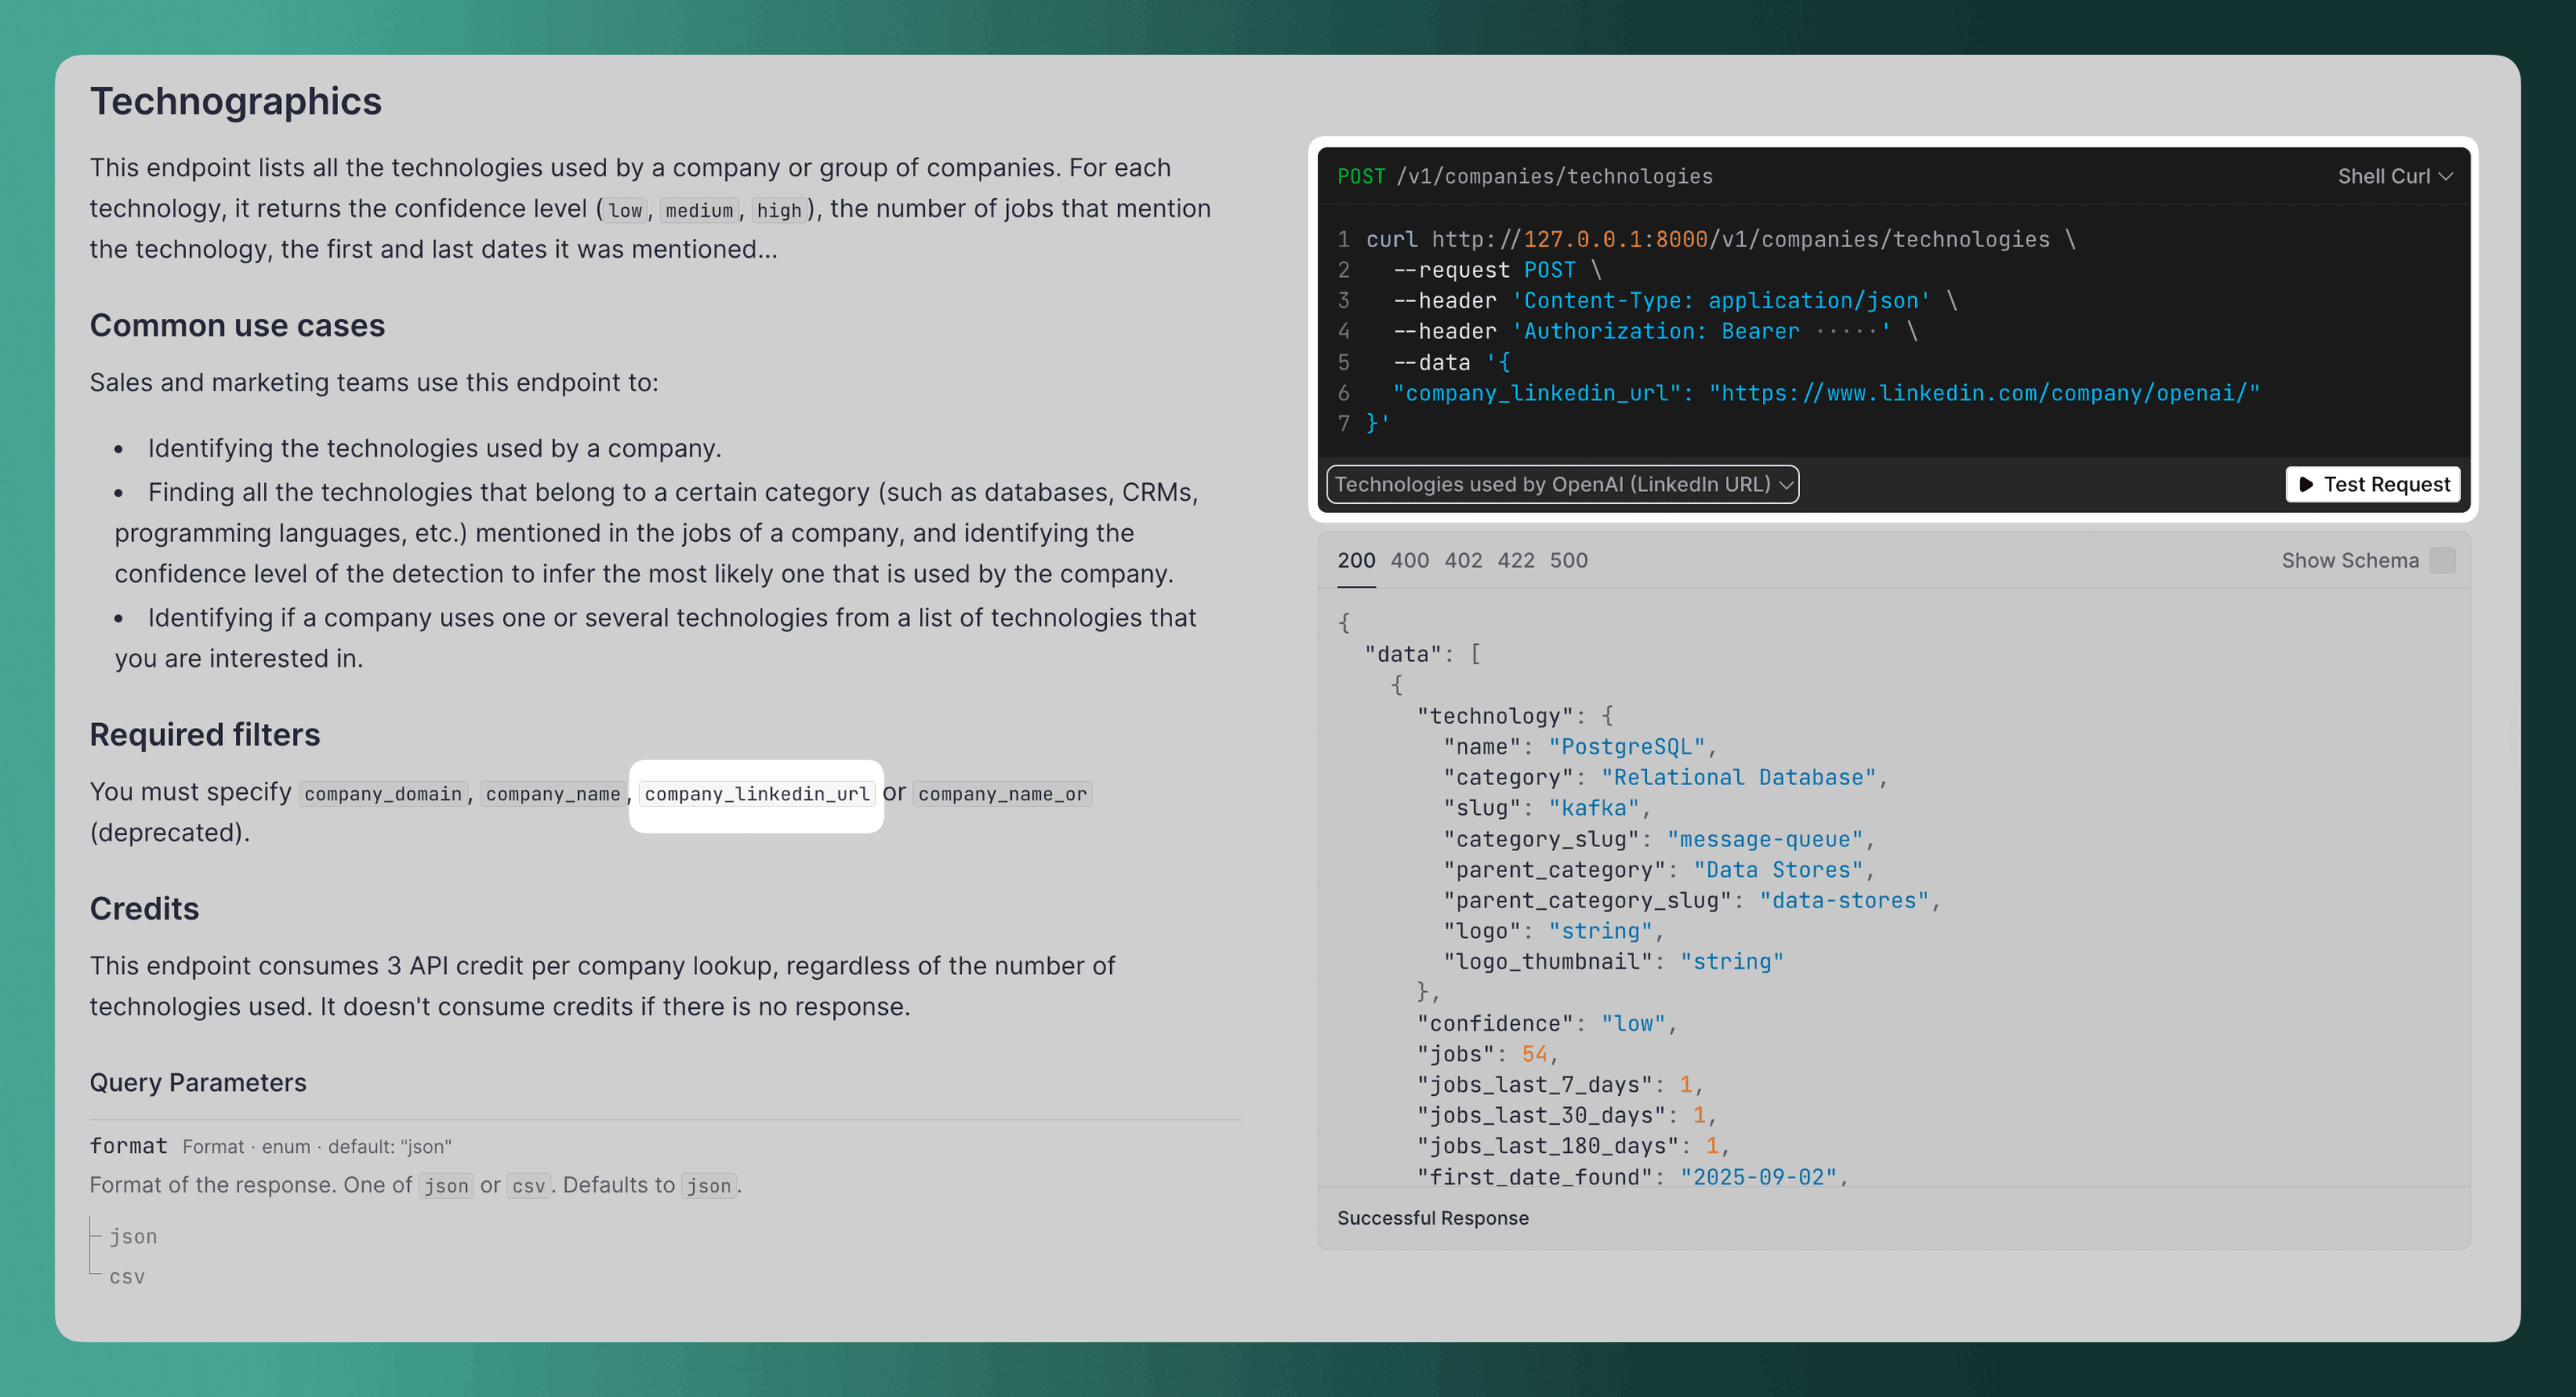Screen dimensions: 2576x1397
Task: Click the format query parameter name
Action: click(128, 1146)
